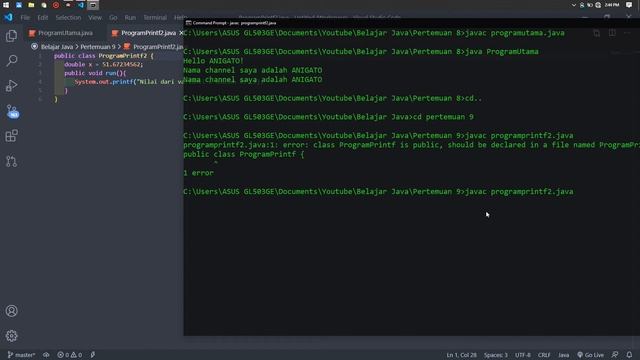640x360 pixels.
Task: Click the VS Code icon on the taskbar
Action: [x=80, y=5]
